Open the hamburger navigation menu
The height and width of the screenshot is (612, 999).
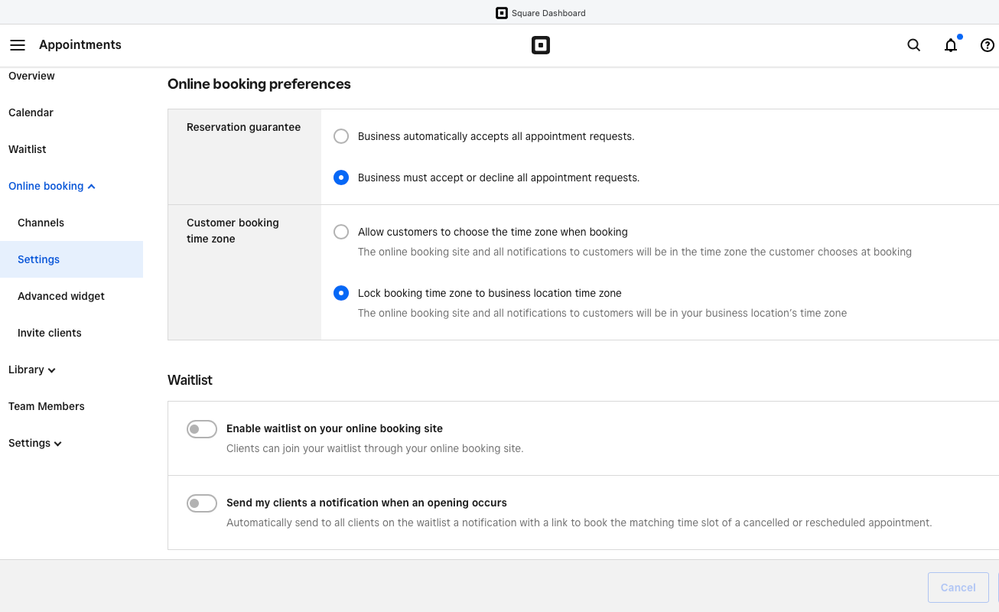17,45
